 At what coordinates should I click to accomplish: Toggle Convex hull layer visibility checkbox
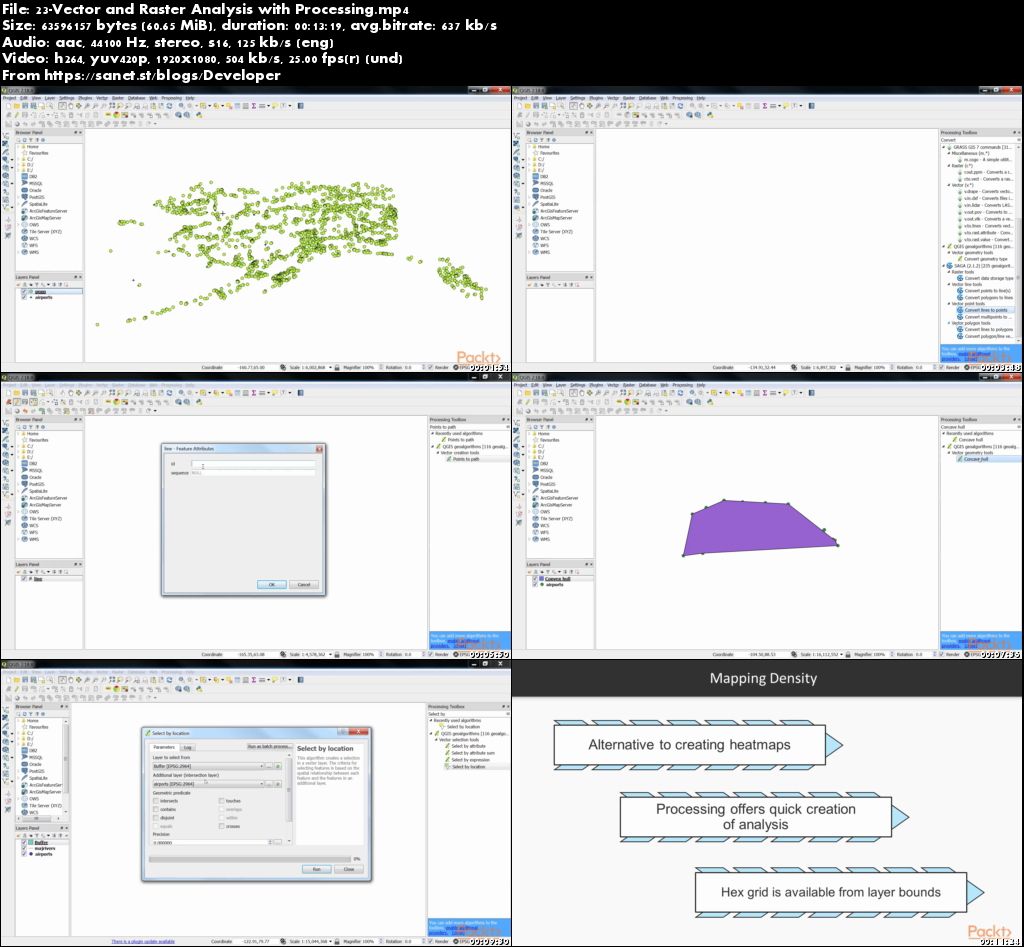(x=535, y=579)
